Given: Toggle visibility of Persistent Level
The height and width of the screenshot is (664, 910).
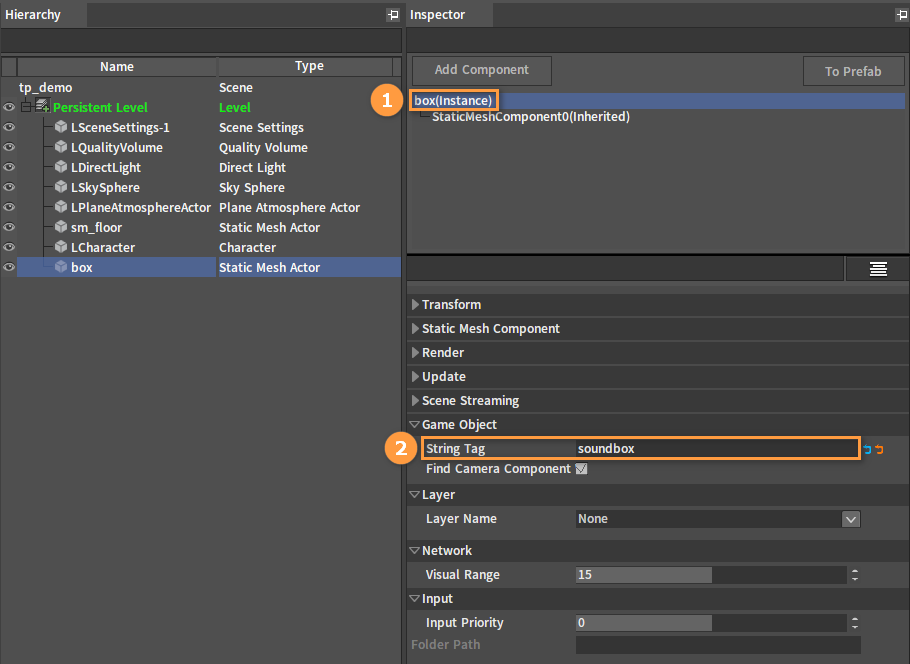Looking at the screenshot, I should pyautogui.click(x=9, y=107).
